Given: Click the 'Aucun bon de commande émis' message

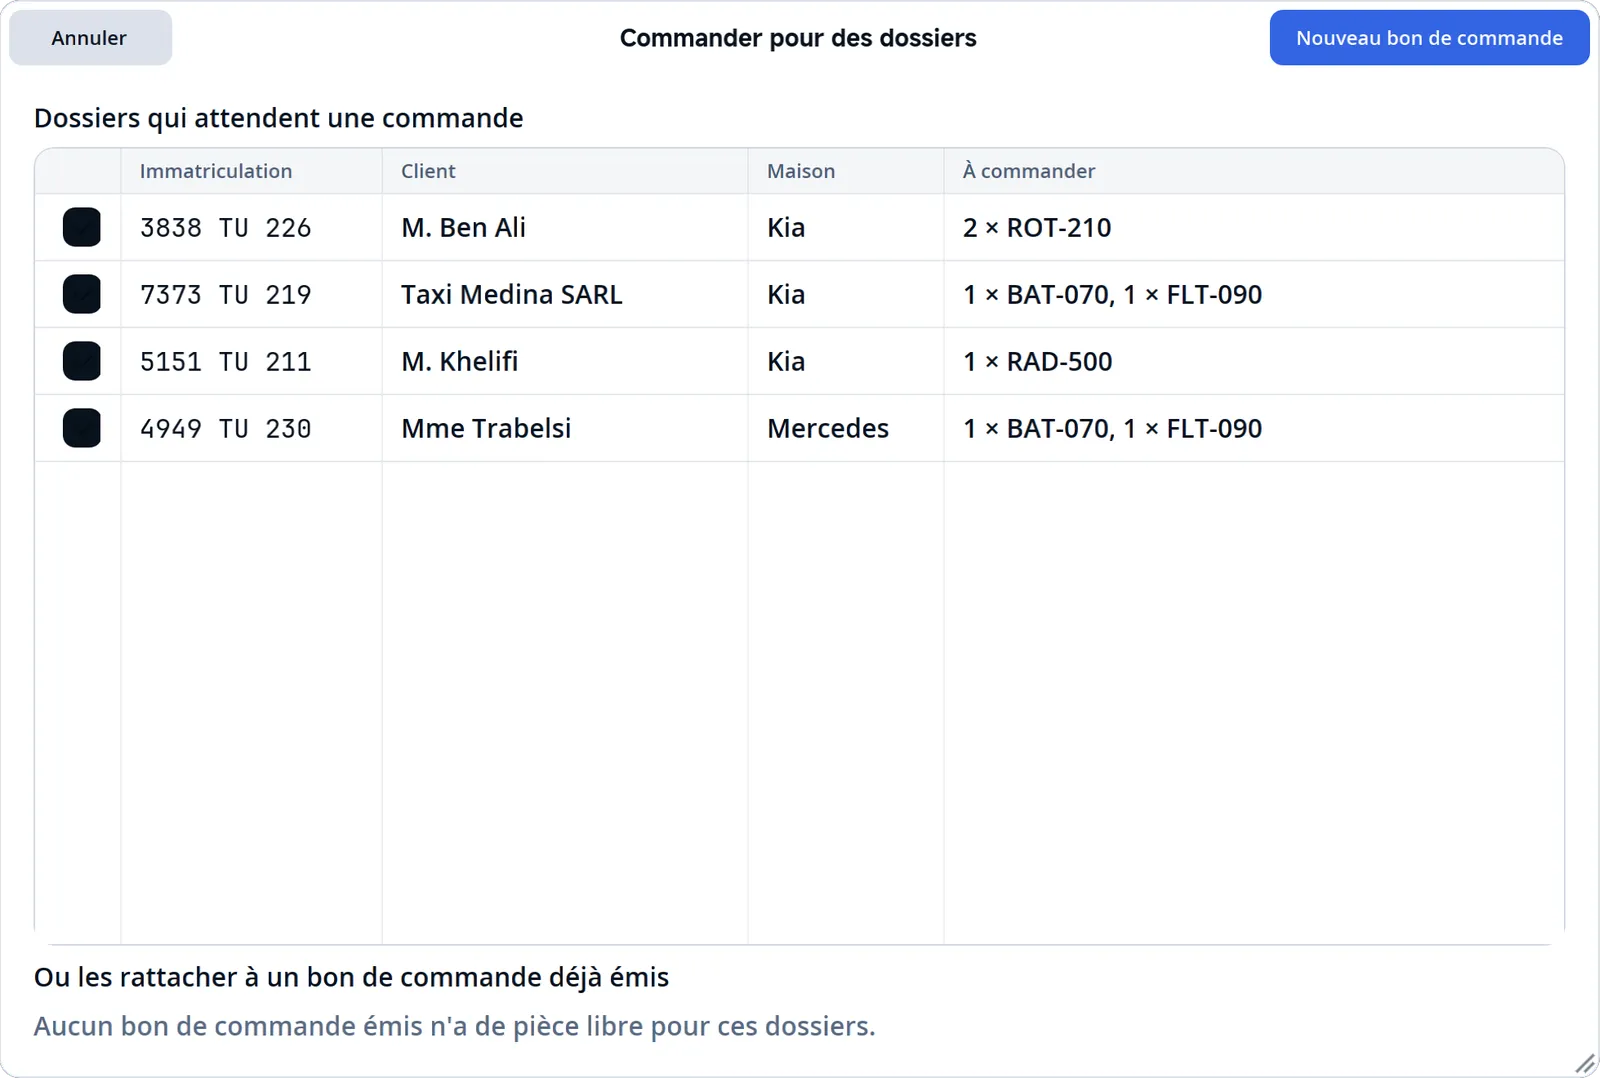Looking at the screenshot, I should point(455,1026).
